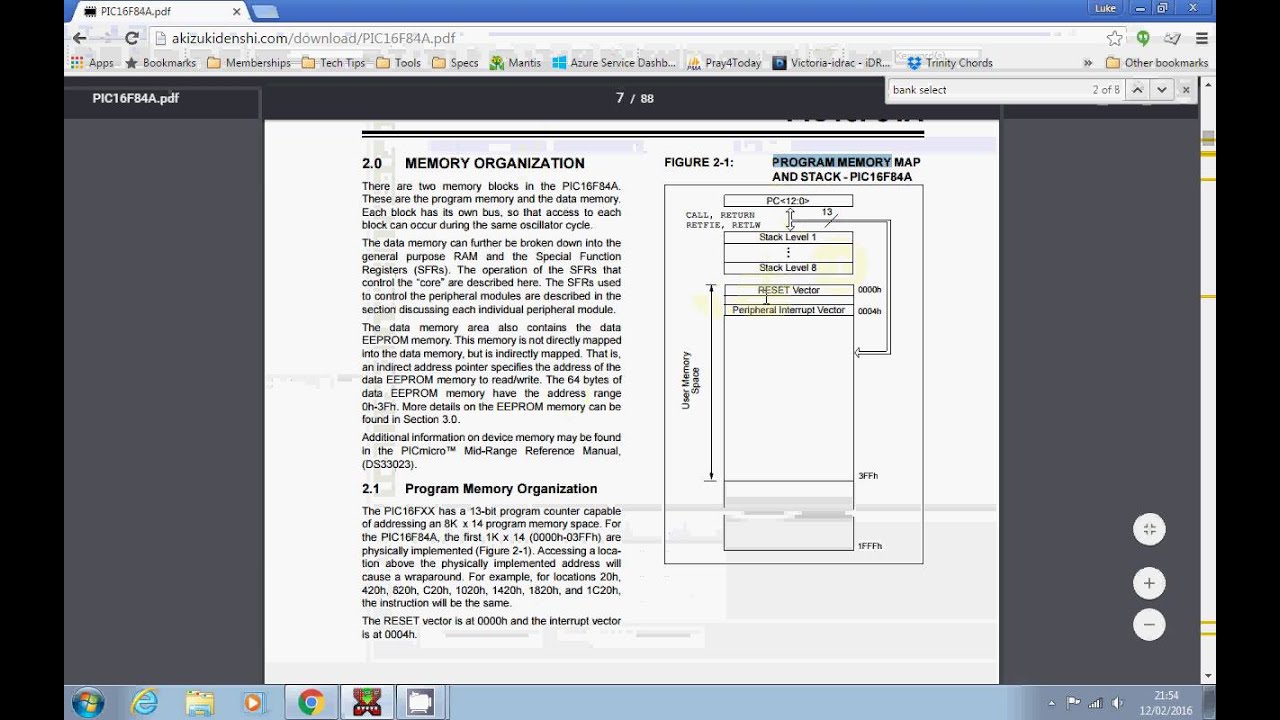Screen dimensions: 1280x720
Task: Click the 2.0 MEMORY ORGANIZATION heading
Action: pos(473,163)
